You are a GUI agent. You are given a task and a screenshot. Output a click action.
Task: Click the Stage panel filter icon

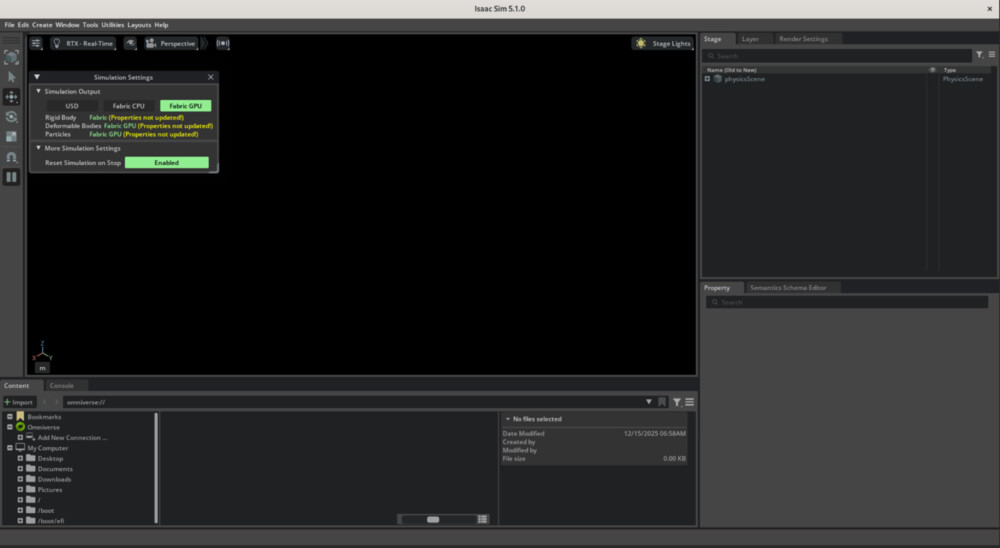click(979, 55)
